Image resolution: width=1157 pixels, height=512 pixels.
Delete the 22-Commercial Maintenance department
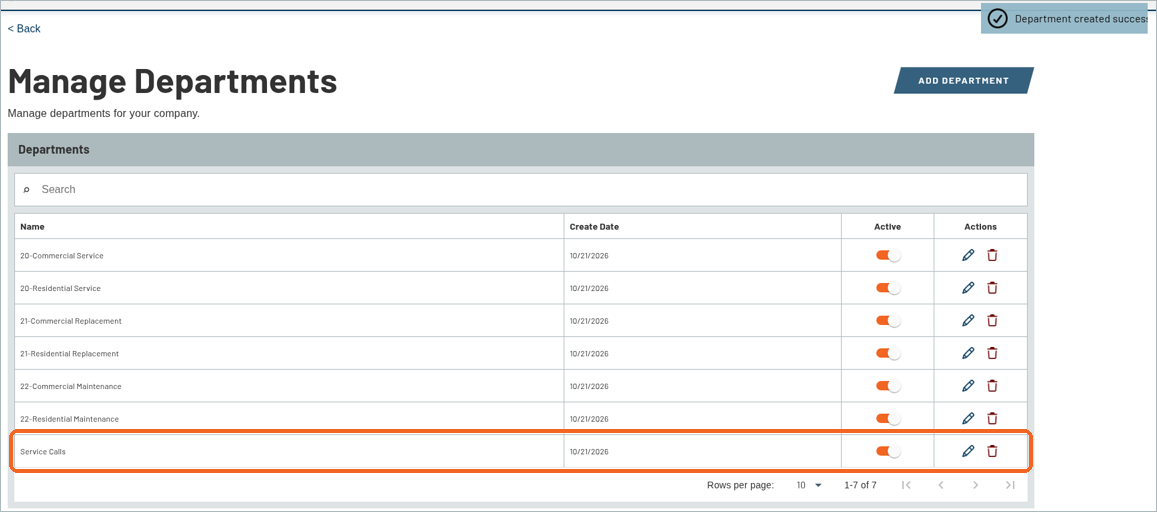(992, 385)
